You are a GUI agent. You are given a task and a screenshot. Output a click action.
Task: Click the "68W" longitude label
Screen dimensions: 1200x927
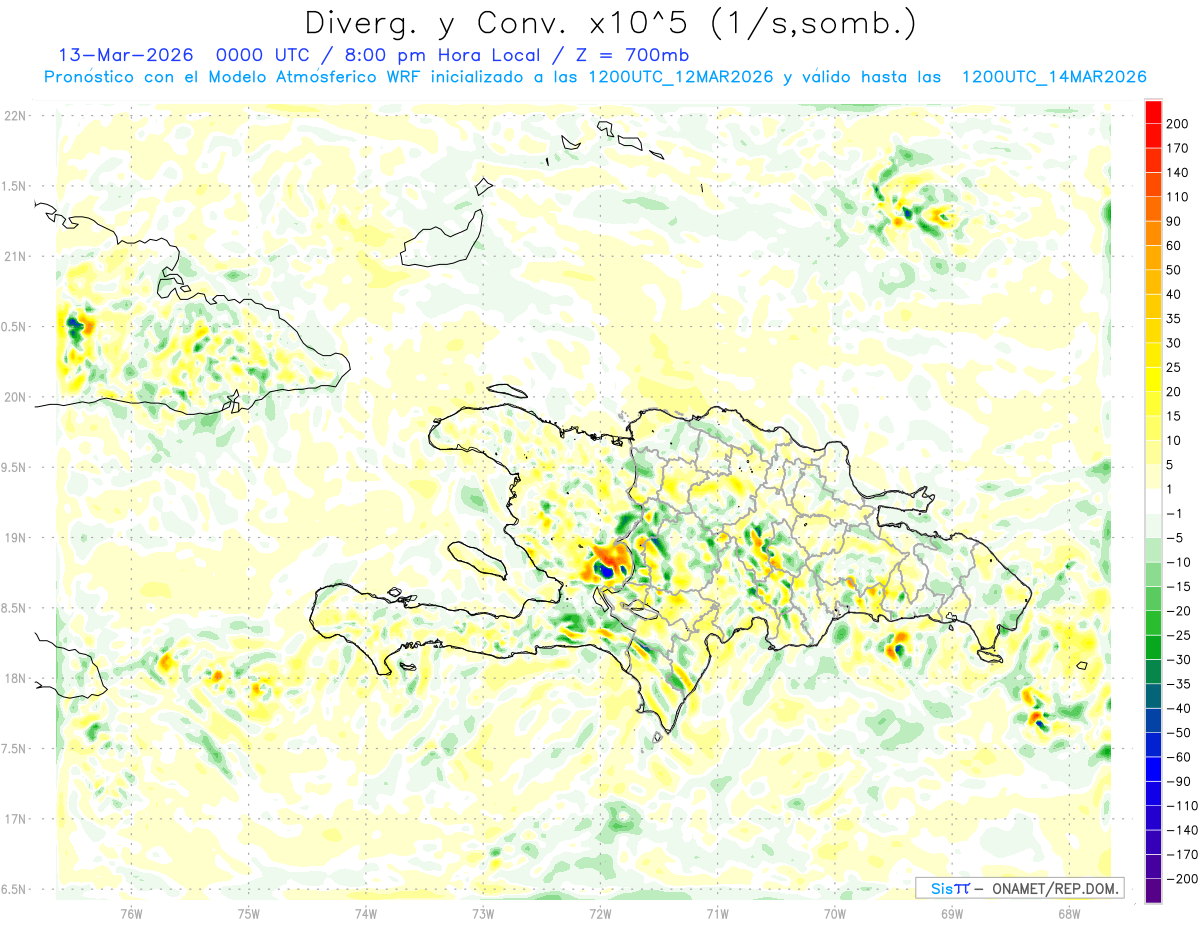click(1069, 913)
